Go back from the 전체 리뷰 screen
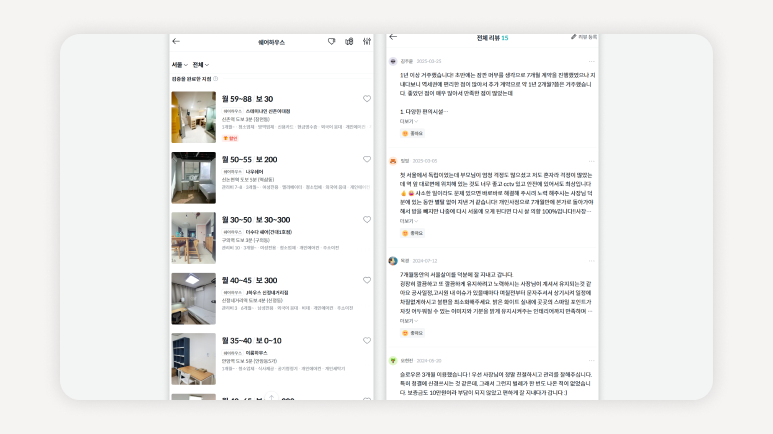 (x=393, y=37)
